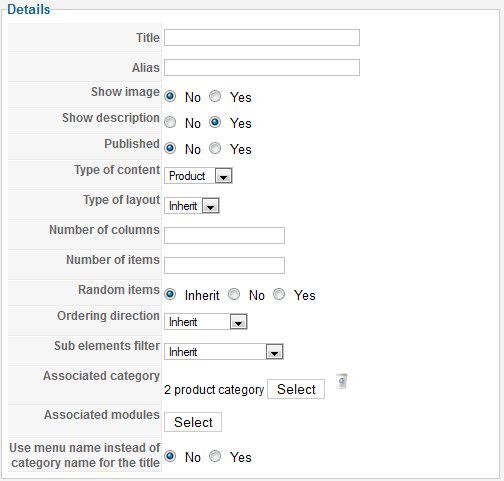Expand the Ordering direction dropdown

click(206, 322)
